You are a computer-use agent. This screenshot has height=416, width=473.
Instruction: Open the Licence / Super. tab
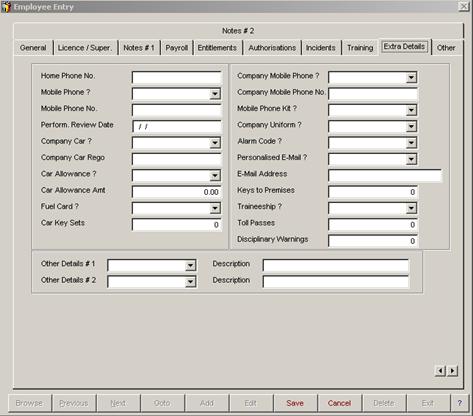click(85, 48)
